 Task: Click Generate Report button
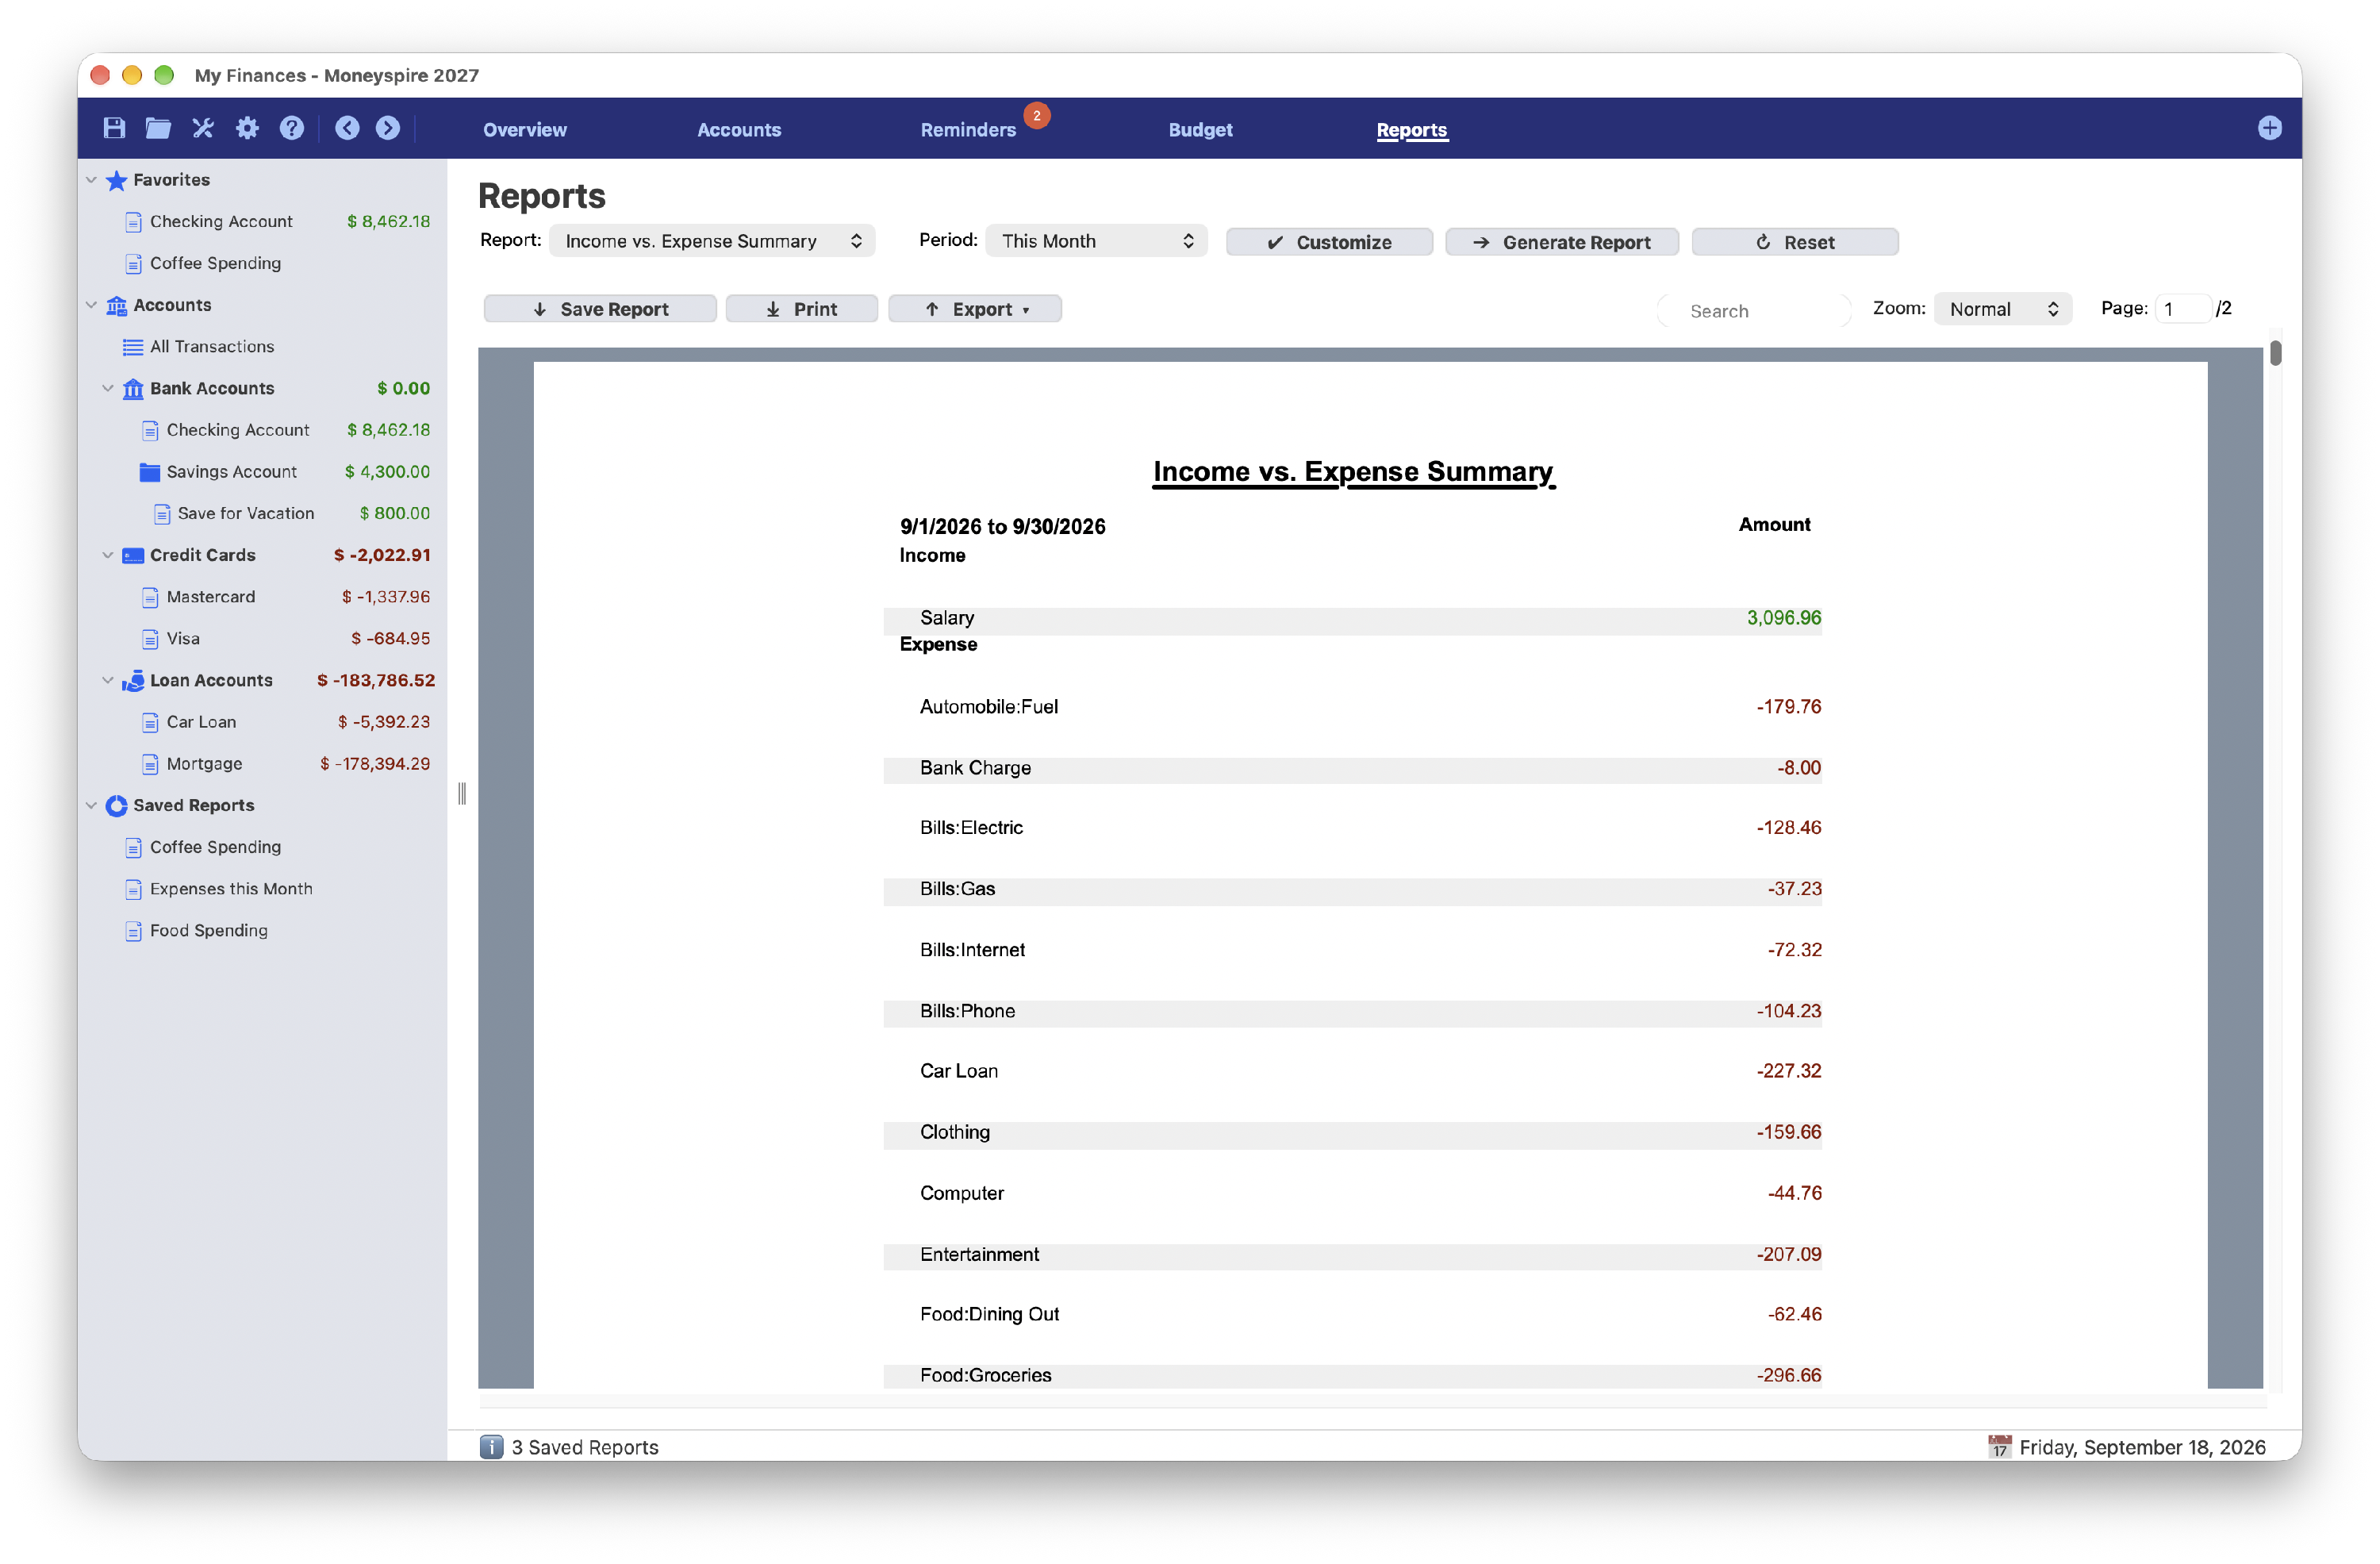coord(1562,242)
